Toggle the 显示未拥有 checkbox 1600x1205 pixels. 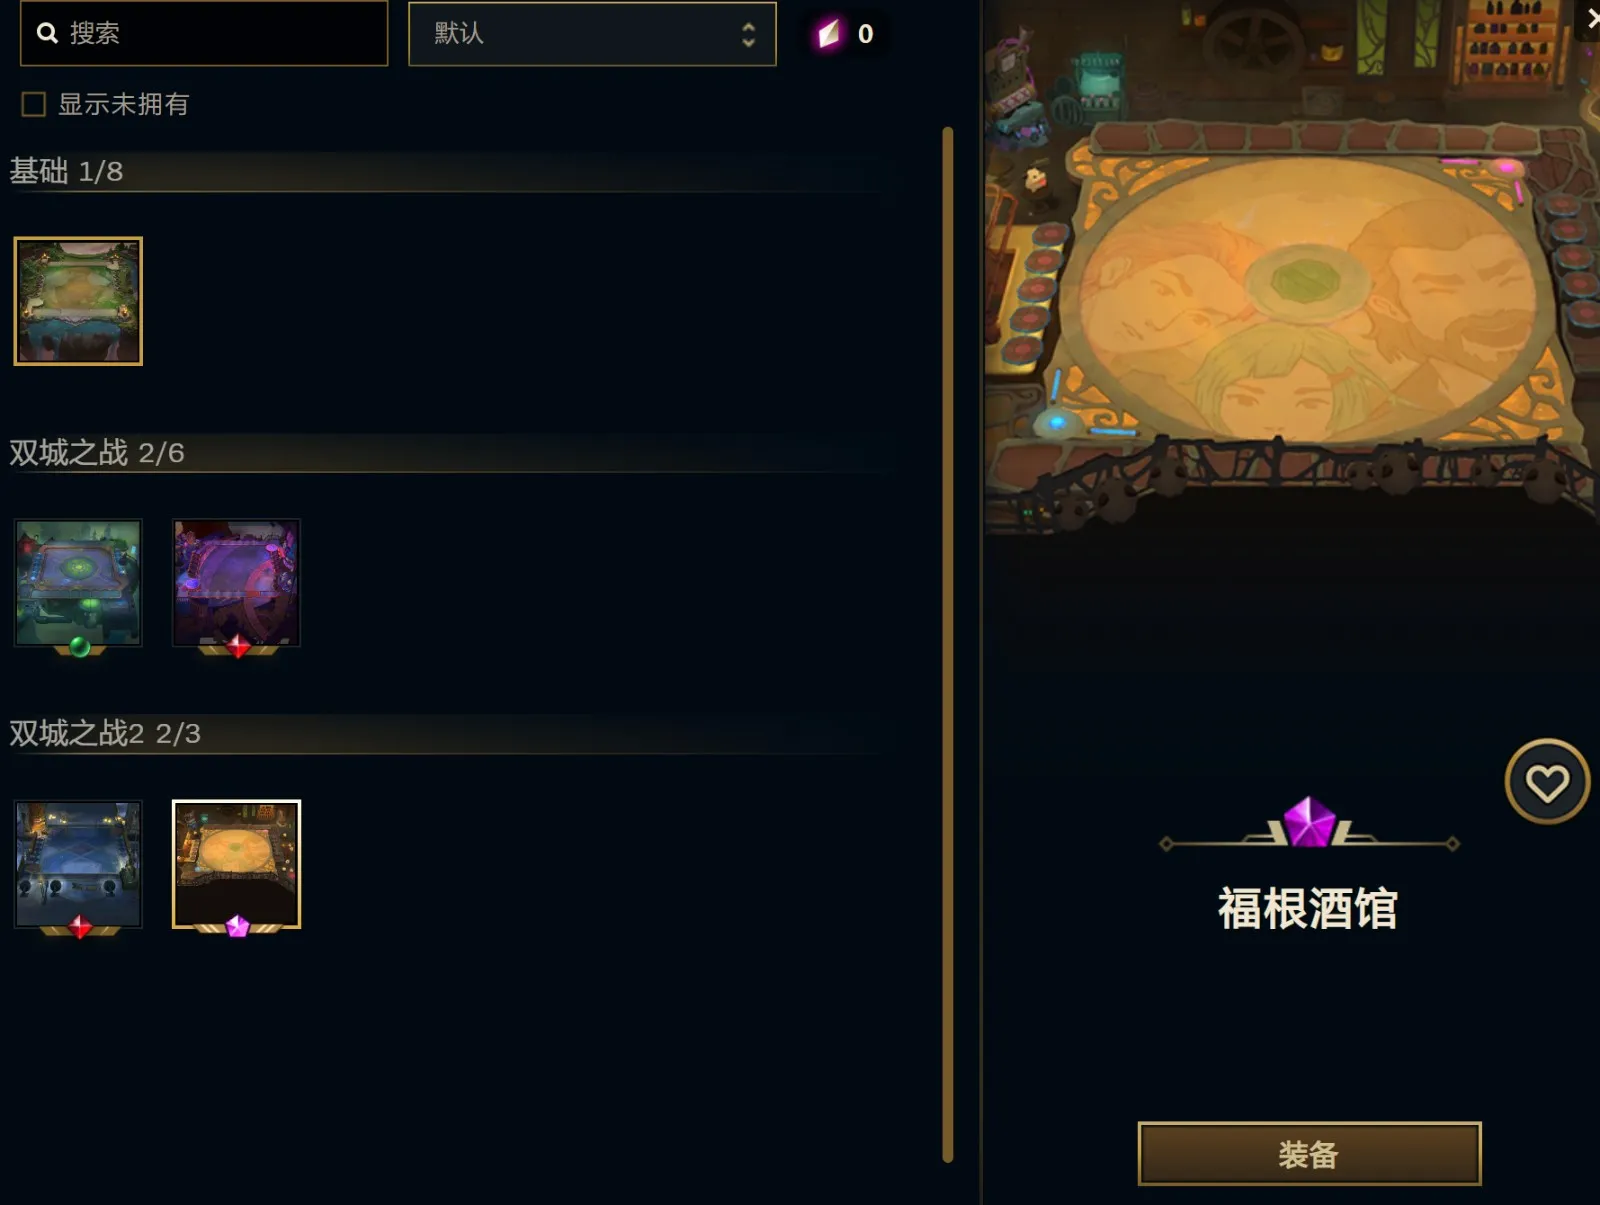point(34,104)
